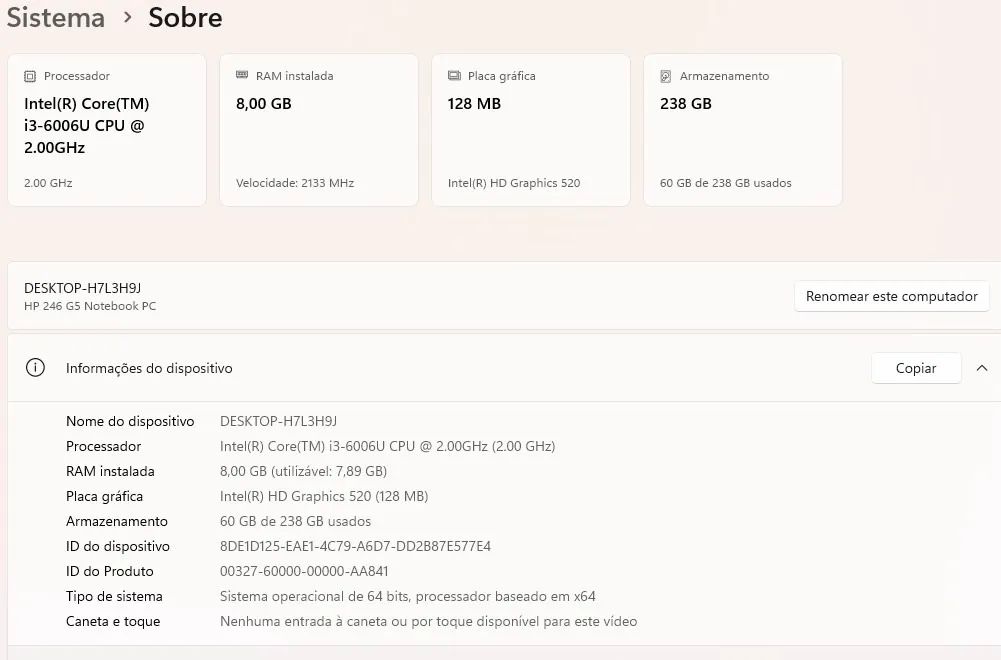Click the ID do dispositivo label
1001x660 pixels.
(x=118, y=546)
